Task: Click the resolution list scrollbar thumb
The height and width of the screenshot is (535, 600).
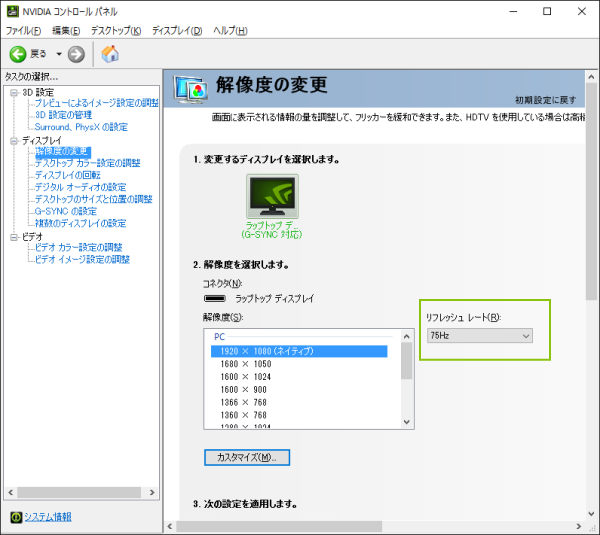Action: [407, 360]
